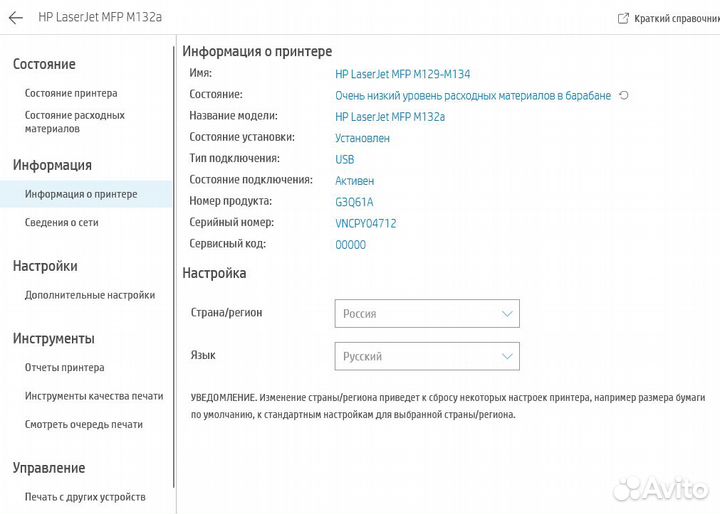Expand the Страна/регион dropdown
The height and width of the screenshot is (514, 720).
(x=427, y=313)
